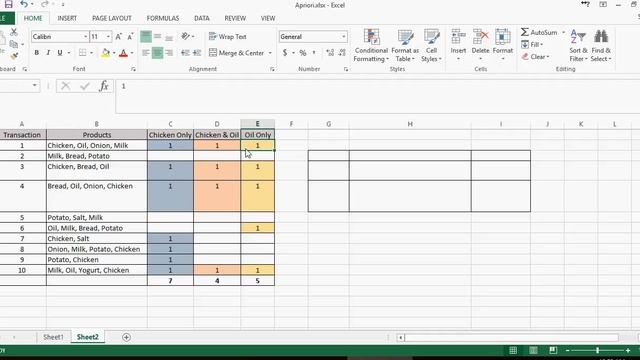640x360 pixels.
Task: Click the Save icon in quick access toolbar
Action: pos(8,4)
